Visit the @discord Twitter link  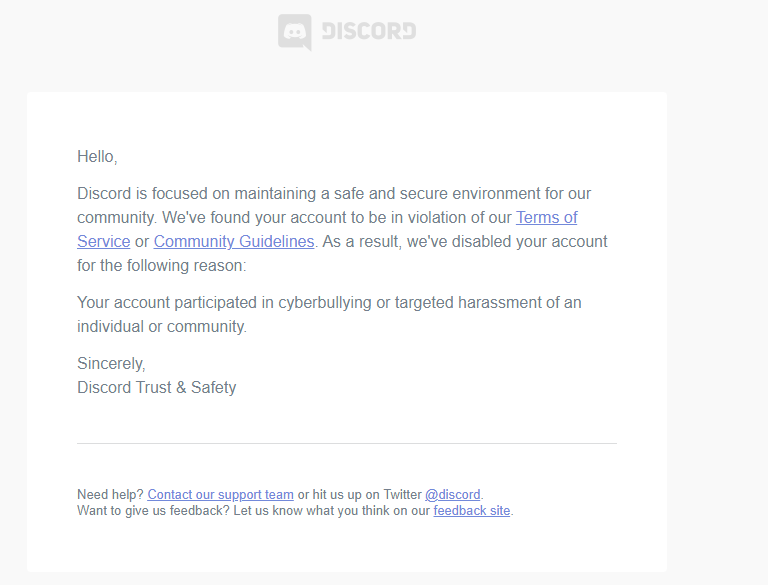(x=452, y=494)
